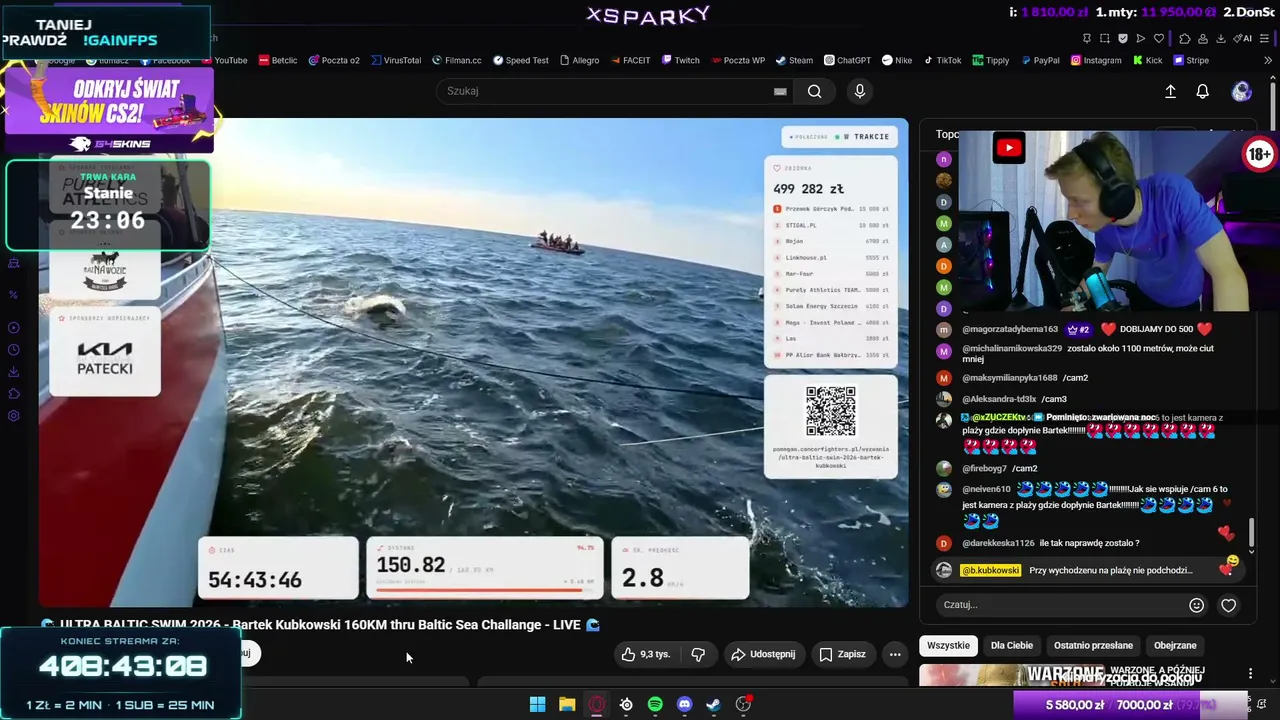Open the Speed Test bookmark
The width and height of the screenshot is (1280, 720).
(x=520, y=60)
